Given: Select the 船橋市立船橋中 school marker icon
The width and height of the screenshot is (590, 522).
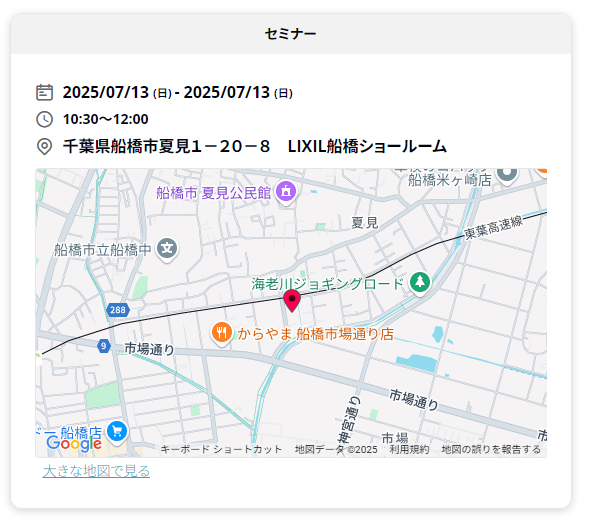Looking at the screenshot, I should (167, 249).
